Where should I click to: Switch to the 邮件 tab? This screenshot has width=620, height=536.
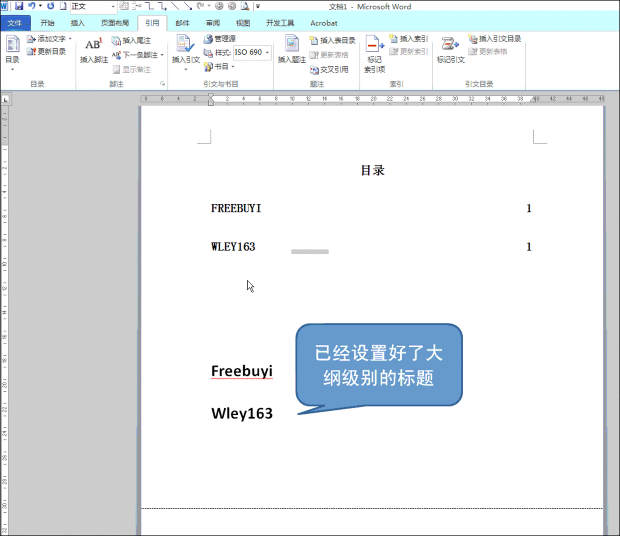[x=182, y=23]
